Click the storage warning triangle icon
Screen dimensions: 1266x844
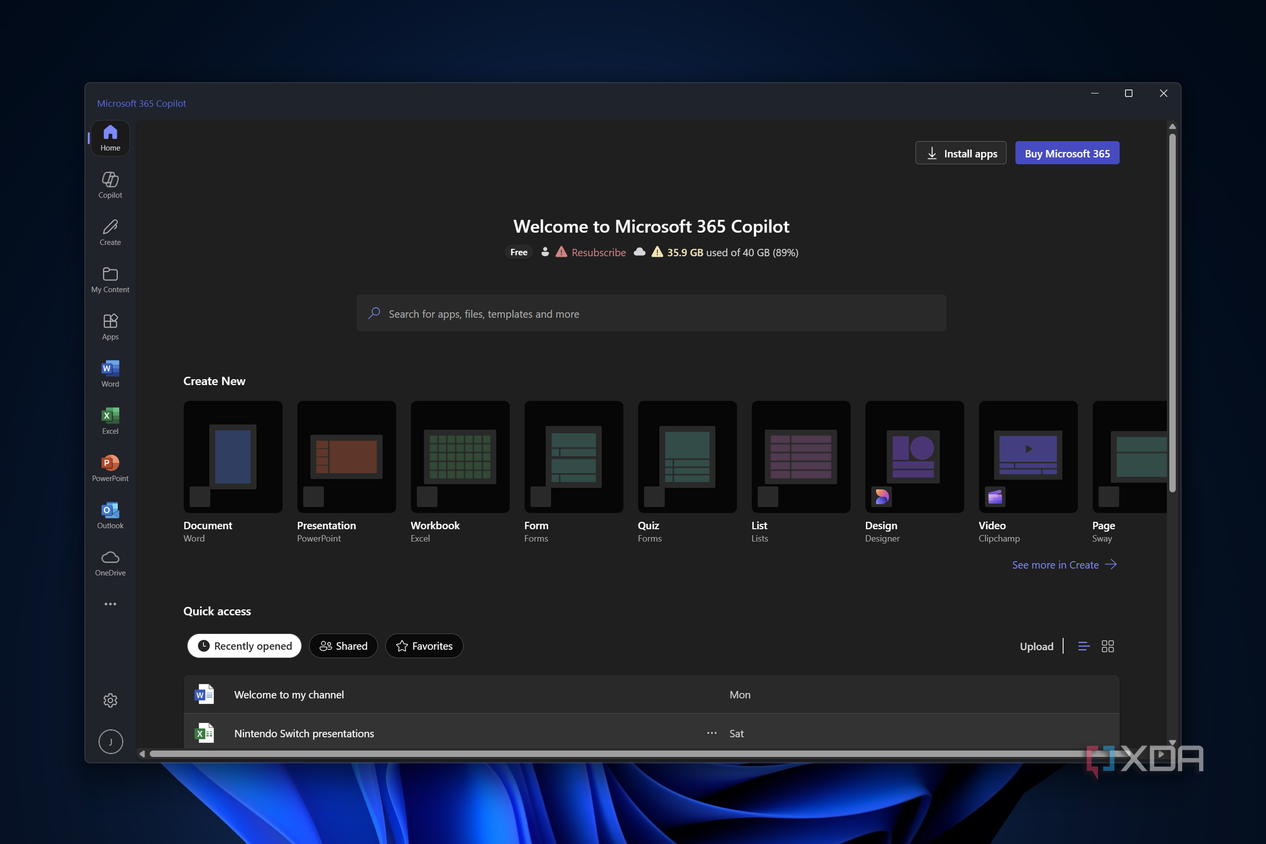coord(657,252)
